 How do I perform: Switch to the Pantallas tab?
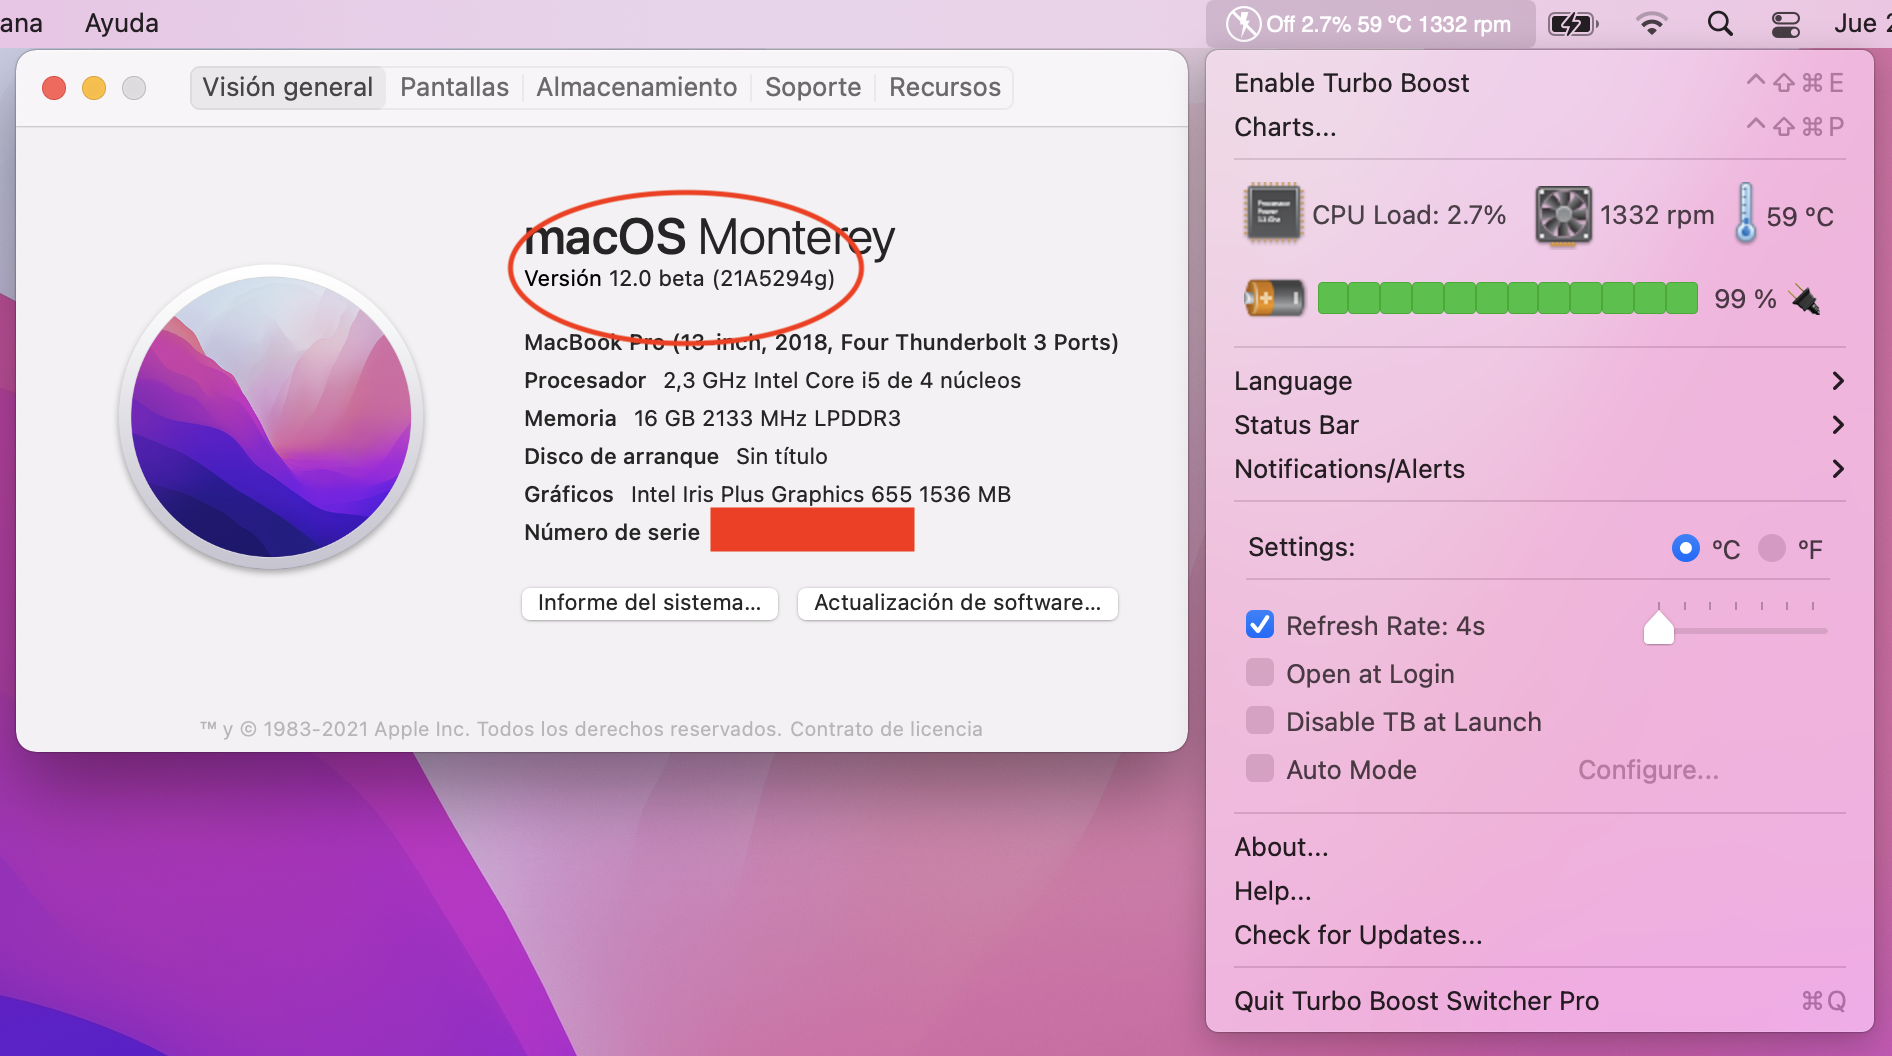(x=454, y=88)
